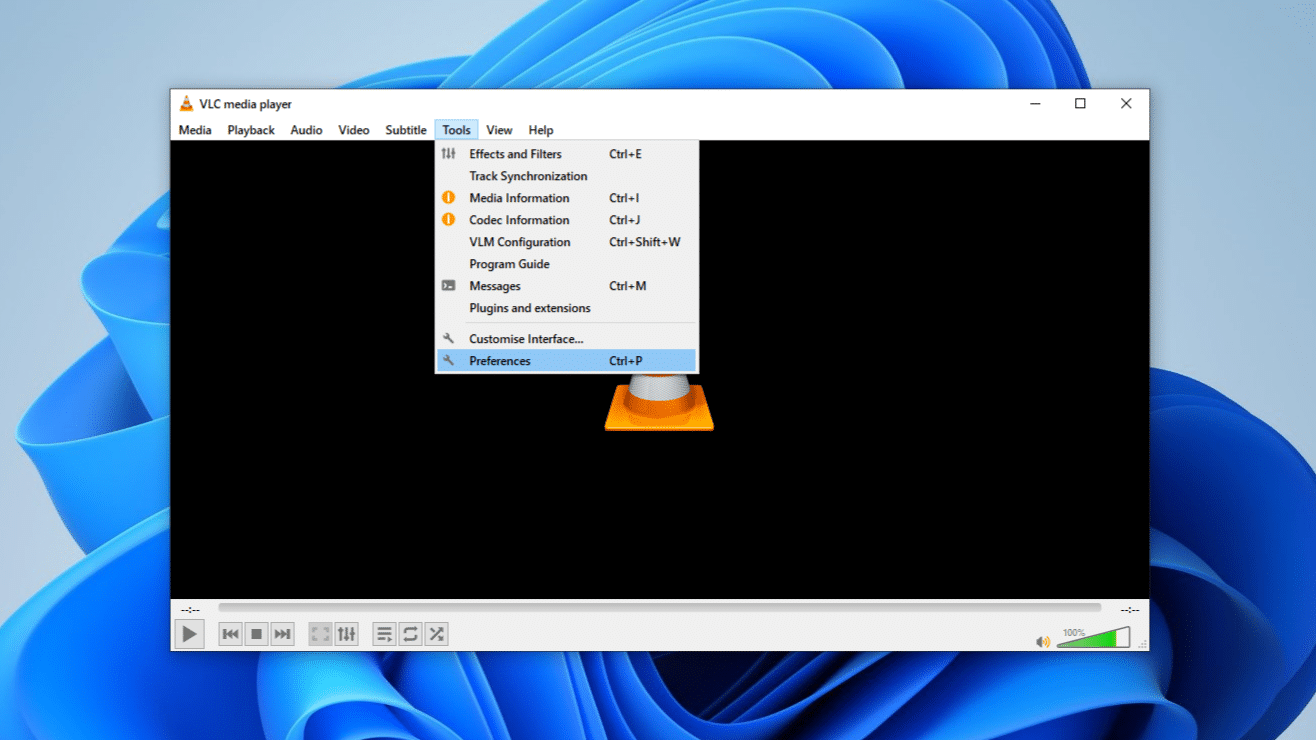The image size is (1316, 740).
Task: Show extended settings sliders icon
Action: [x=346, y=634]
